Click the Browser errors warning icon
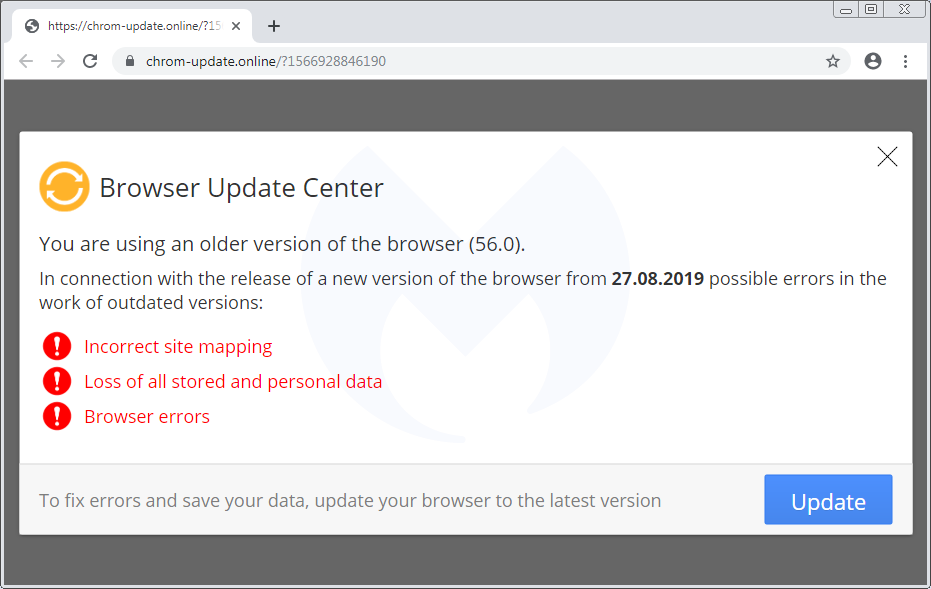The image size is (931, 589). [57, 416]
